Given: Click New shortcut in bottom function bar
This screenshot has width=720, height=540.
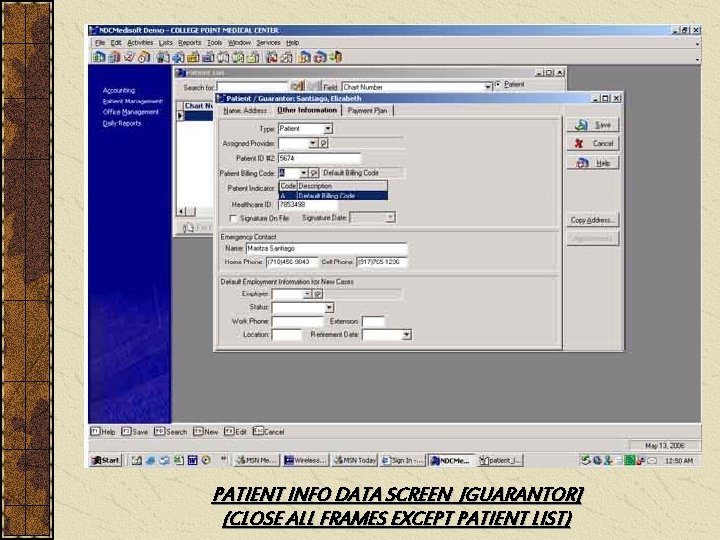Looking at the screenshot, I should point(206,432).
